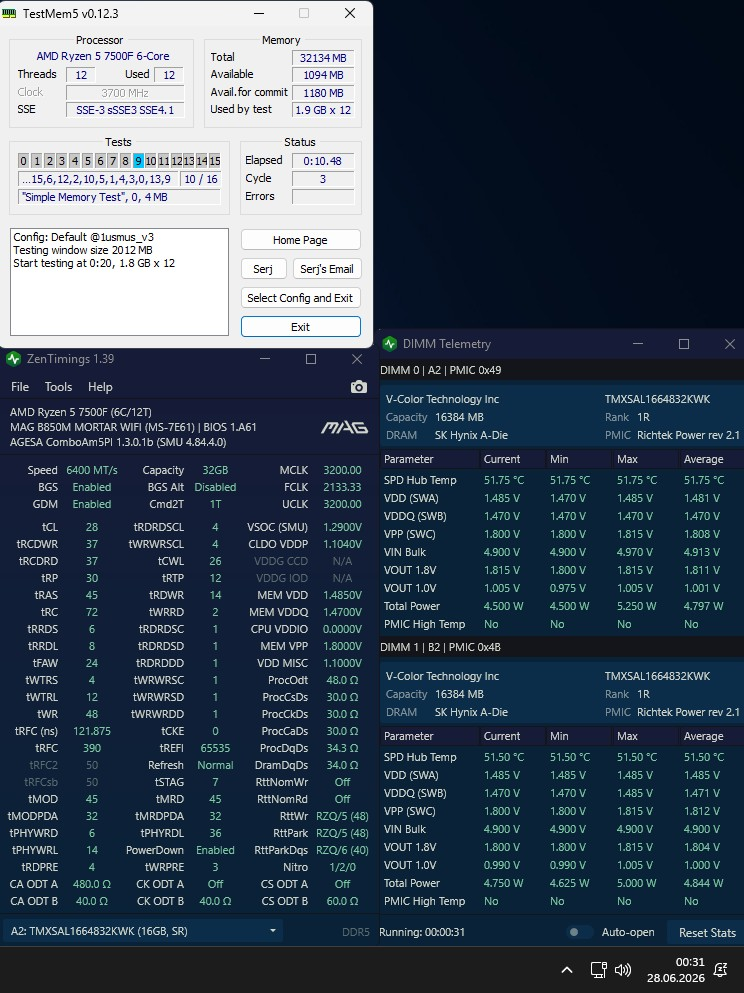Click the 10 / 16 test progress field
Viewport: 744px width, 993px height.
201,179
